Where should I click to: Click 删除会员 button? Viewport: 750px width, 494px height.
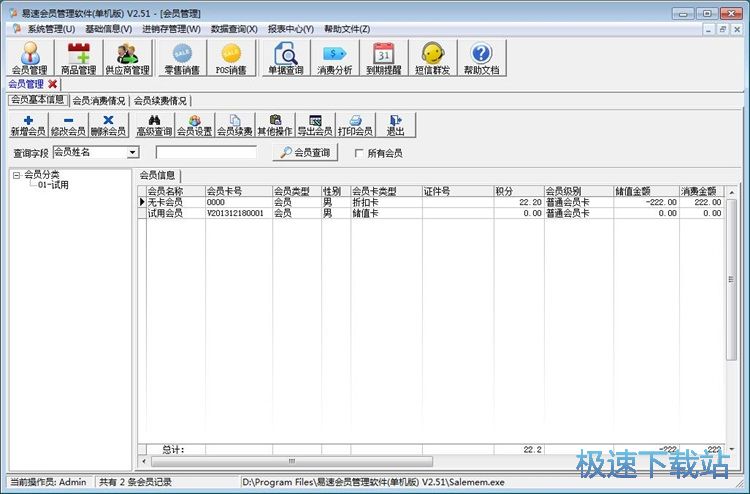pyautogui.click(x=108, y=125)
